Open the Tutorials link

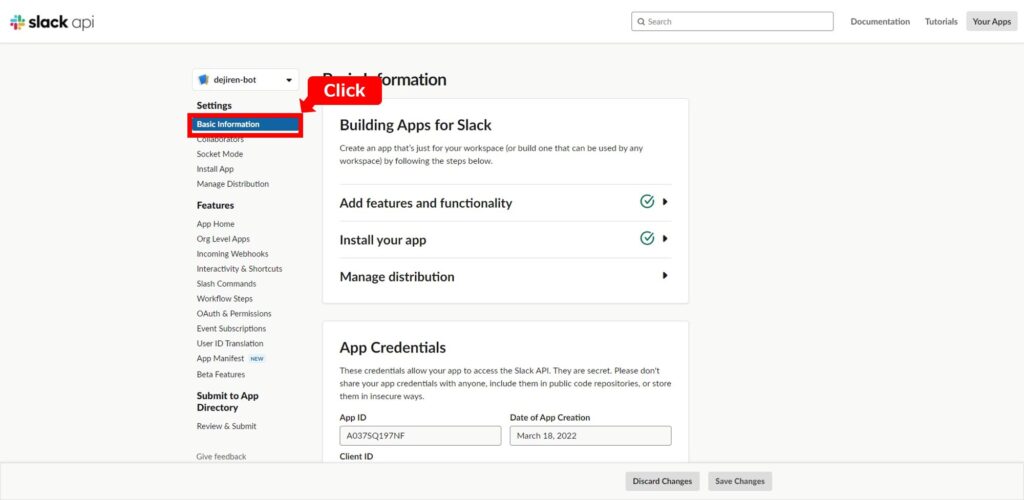[x=940, y=22]
